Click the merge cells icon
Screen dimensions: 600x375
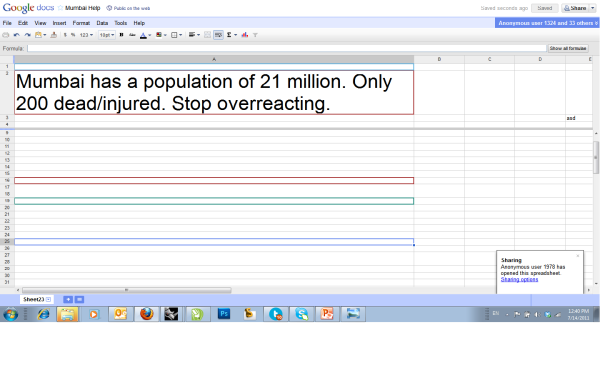(207, 35)
